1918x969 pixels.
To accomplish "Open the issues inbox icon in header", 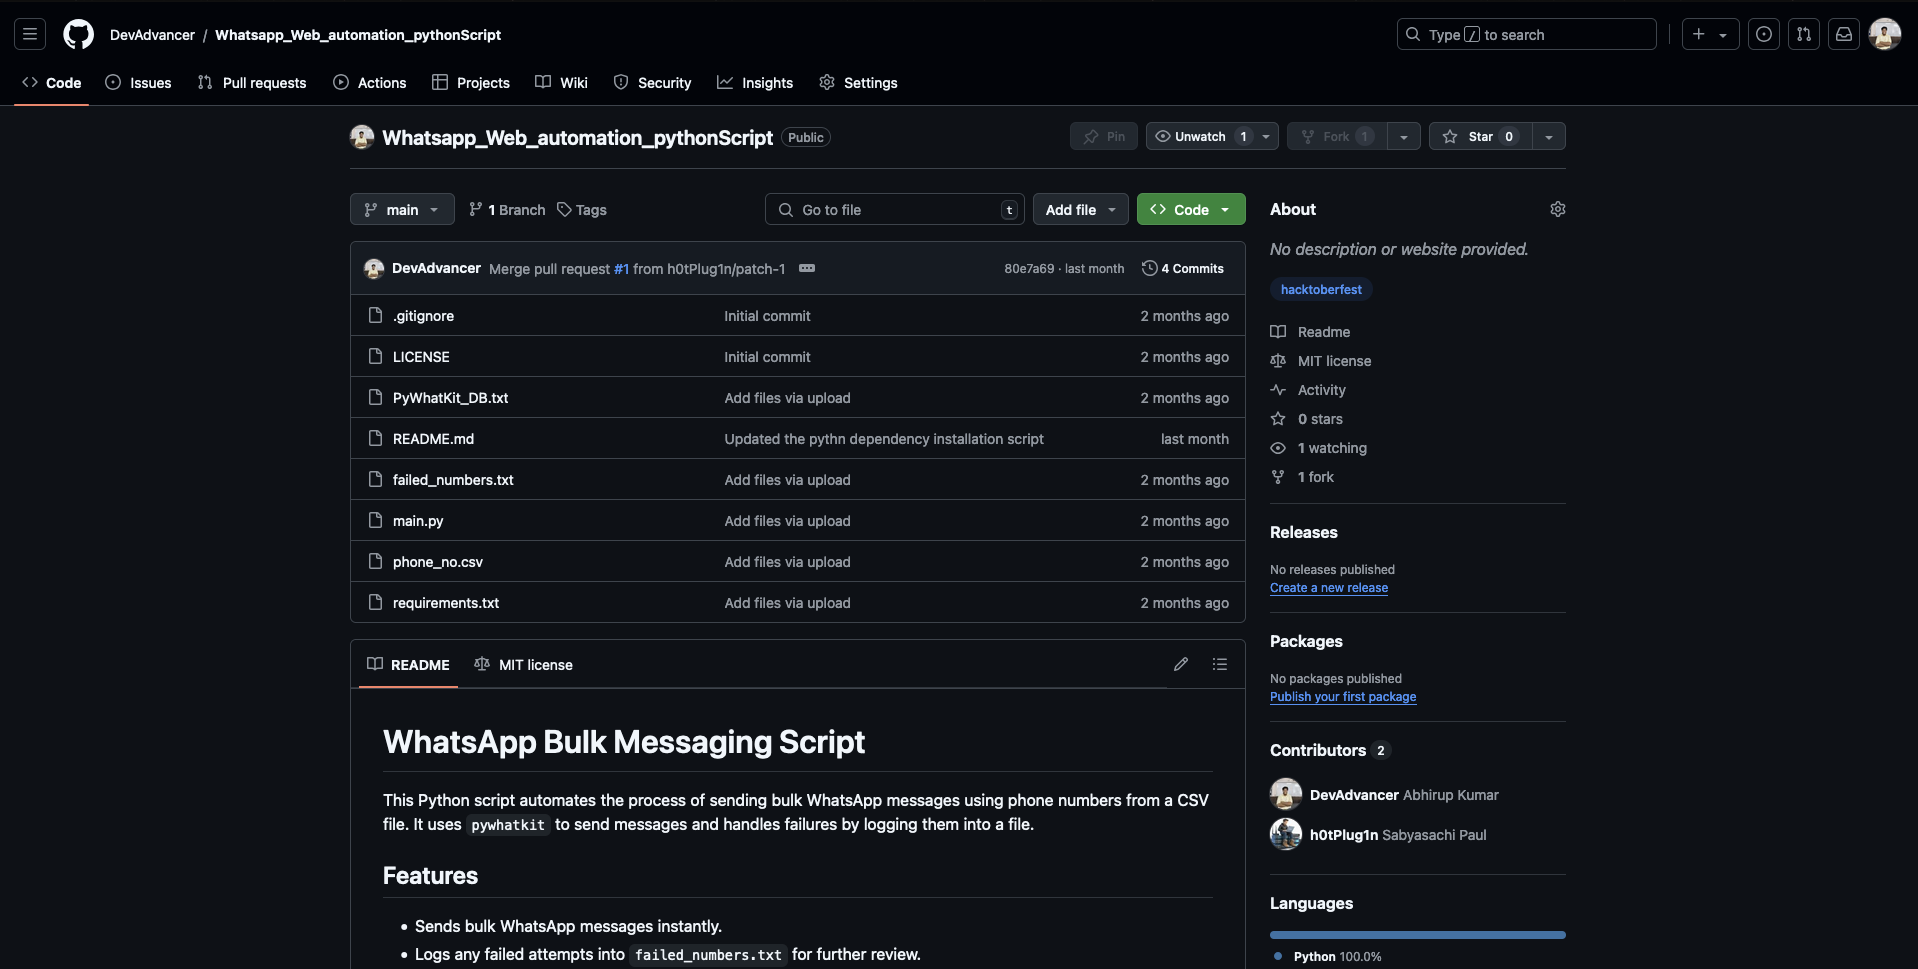I will 1764,34.
